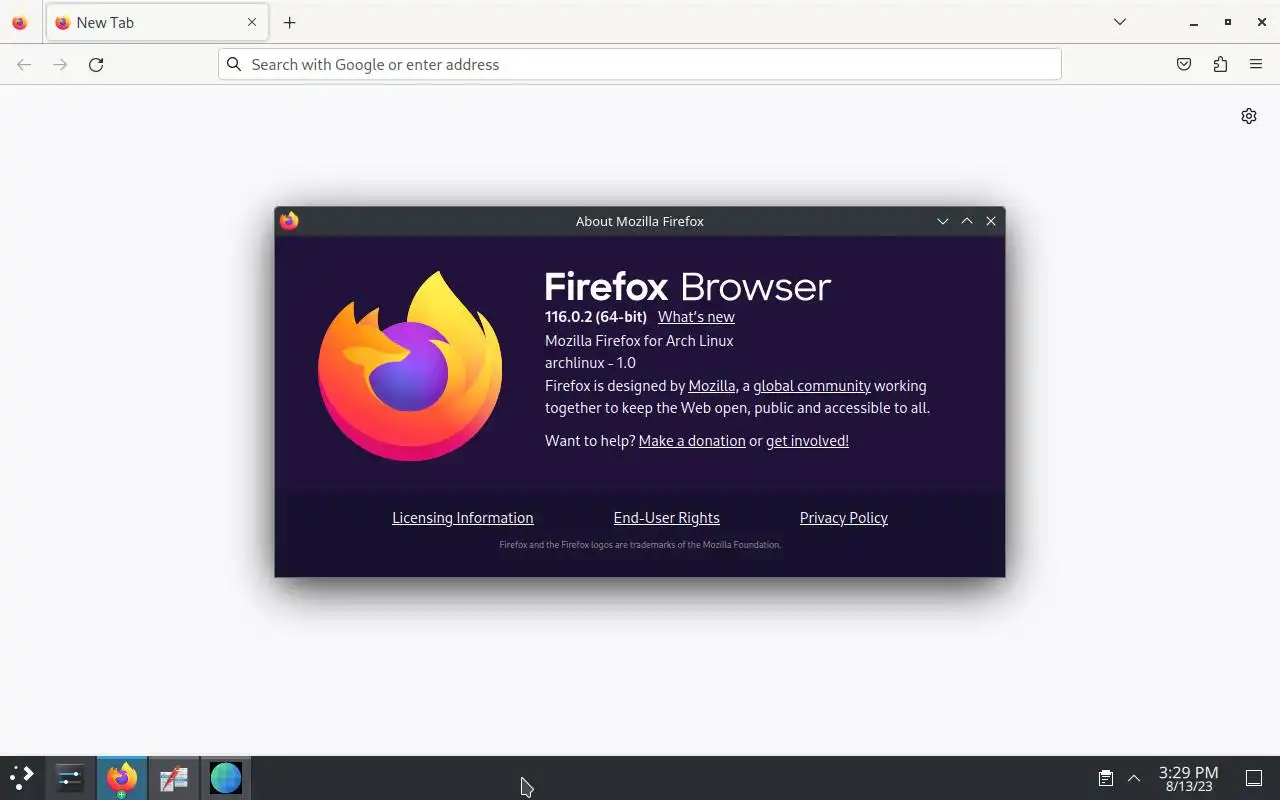Shade About Mozilla Firefox dialog with down chevron
The height and width of the screenshot is (800, 1280).
942,221
